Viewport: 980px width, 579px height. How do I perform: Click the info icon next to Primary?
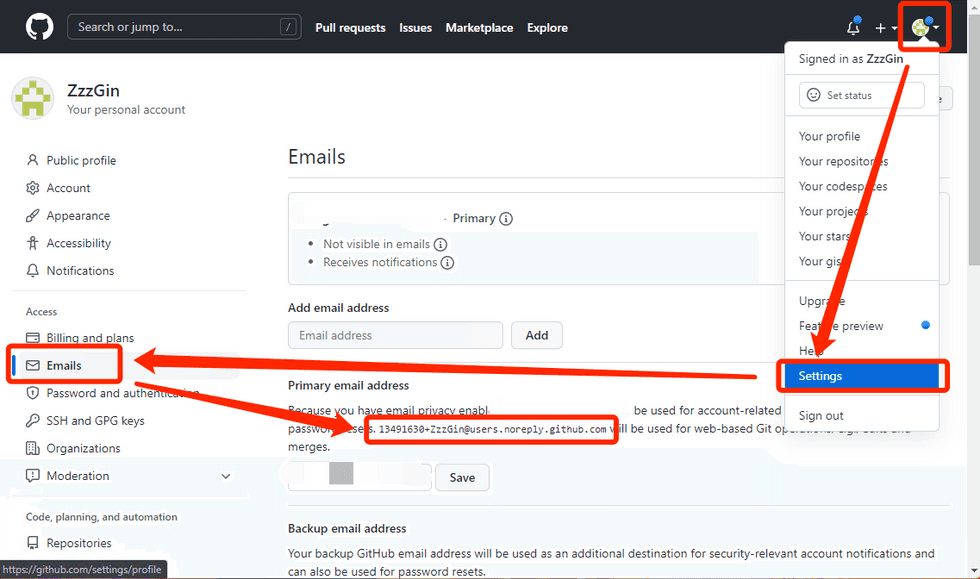click(506, 218)
